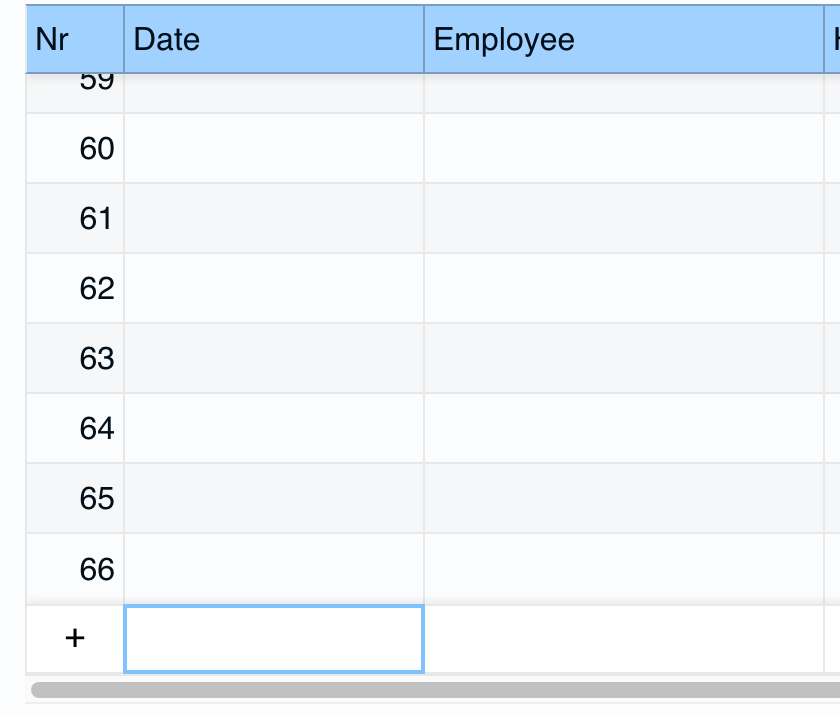Click the Date cell in row 63
Image resolution: width=840 pixels, height=716 pixels.
tap(273, 358)
